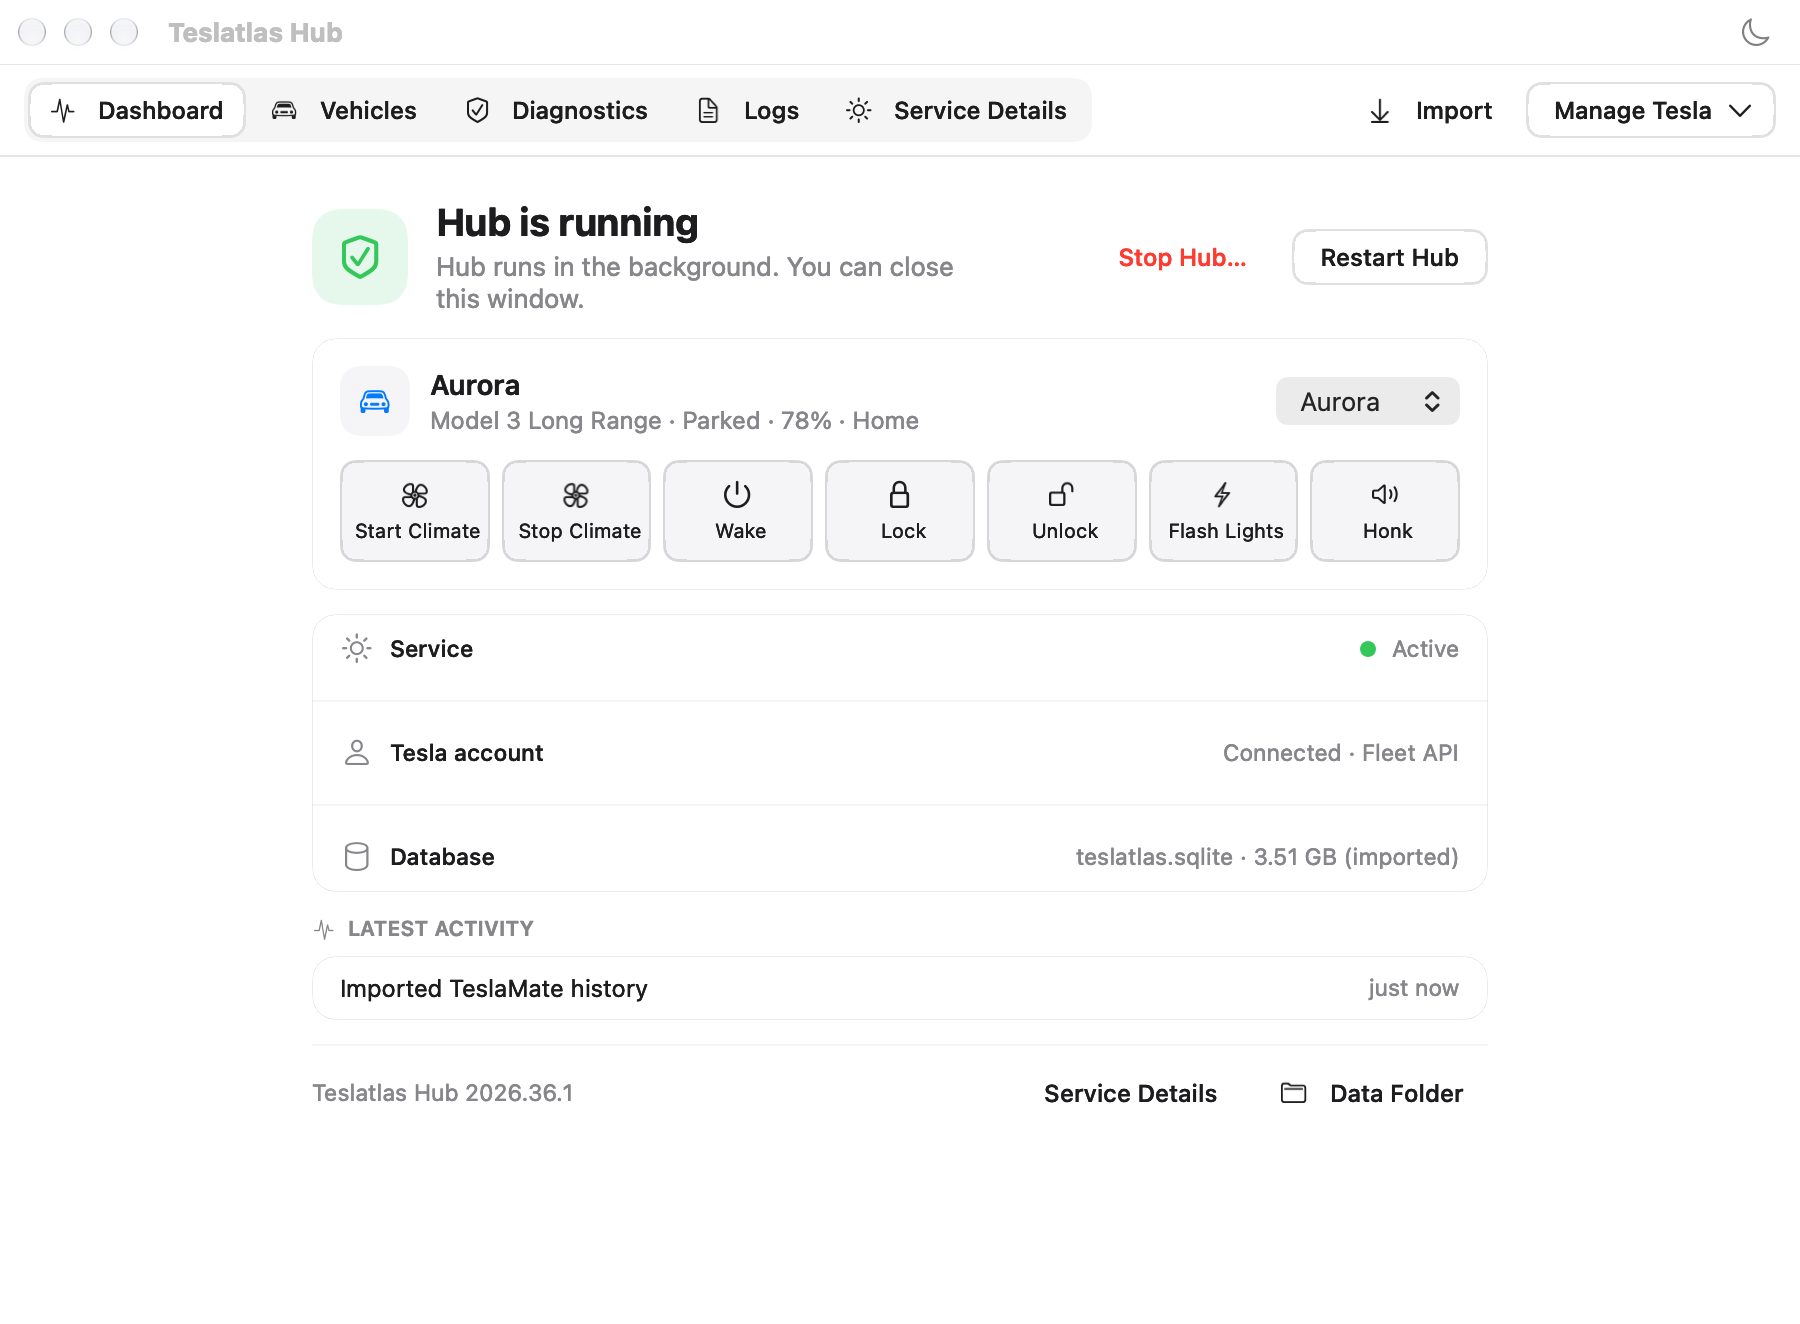Viewport: 1800px width, 1324px height.
Task: Click the 'Connected · Fleet API' status text
Action: (1340, 753)
